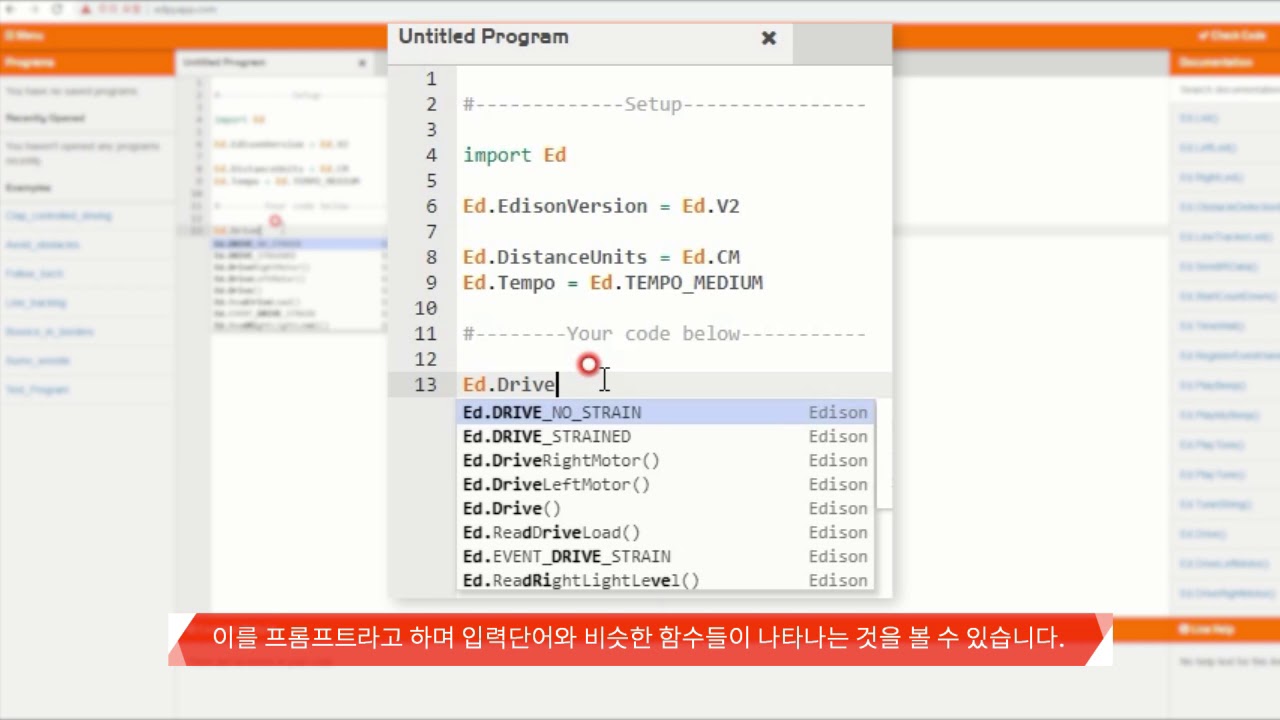Click the 'Examples' heading in Programs panel
1280x720 pixels.
pyautogui.click(x=28, y=188)
